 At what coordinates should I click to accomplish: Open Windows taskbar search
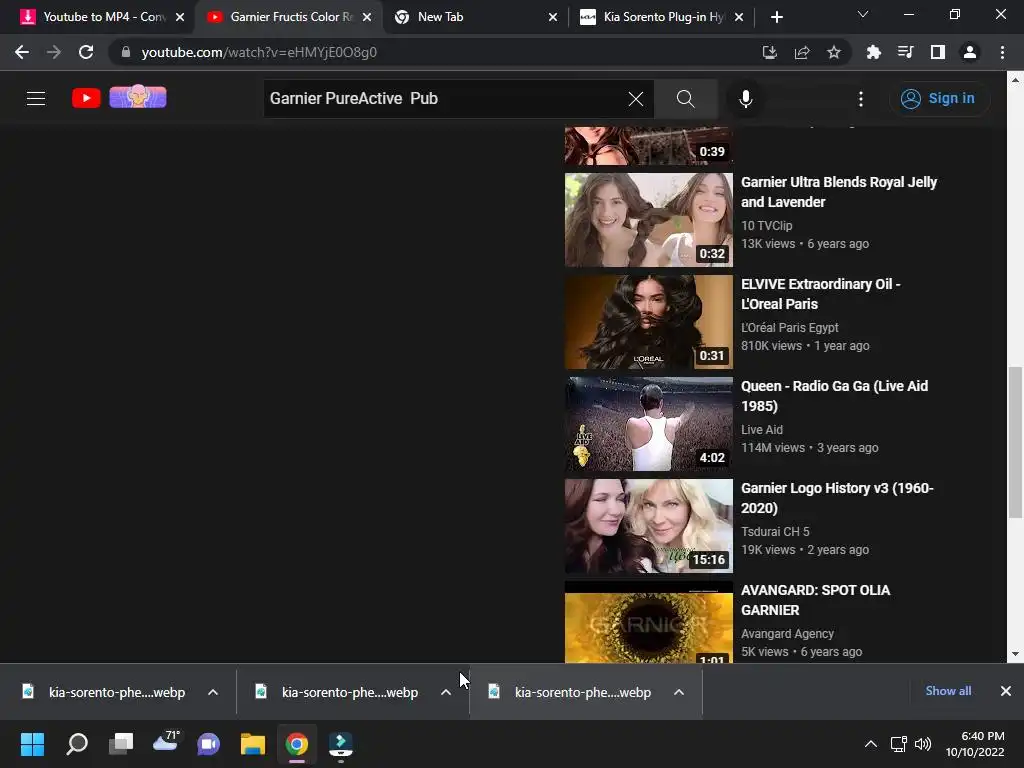tap(76, 744)
